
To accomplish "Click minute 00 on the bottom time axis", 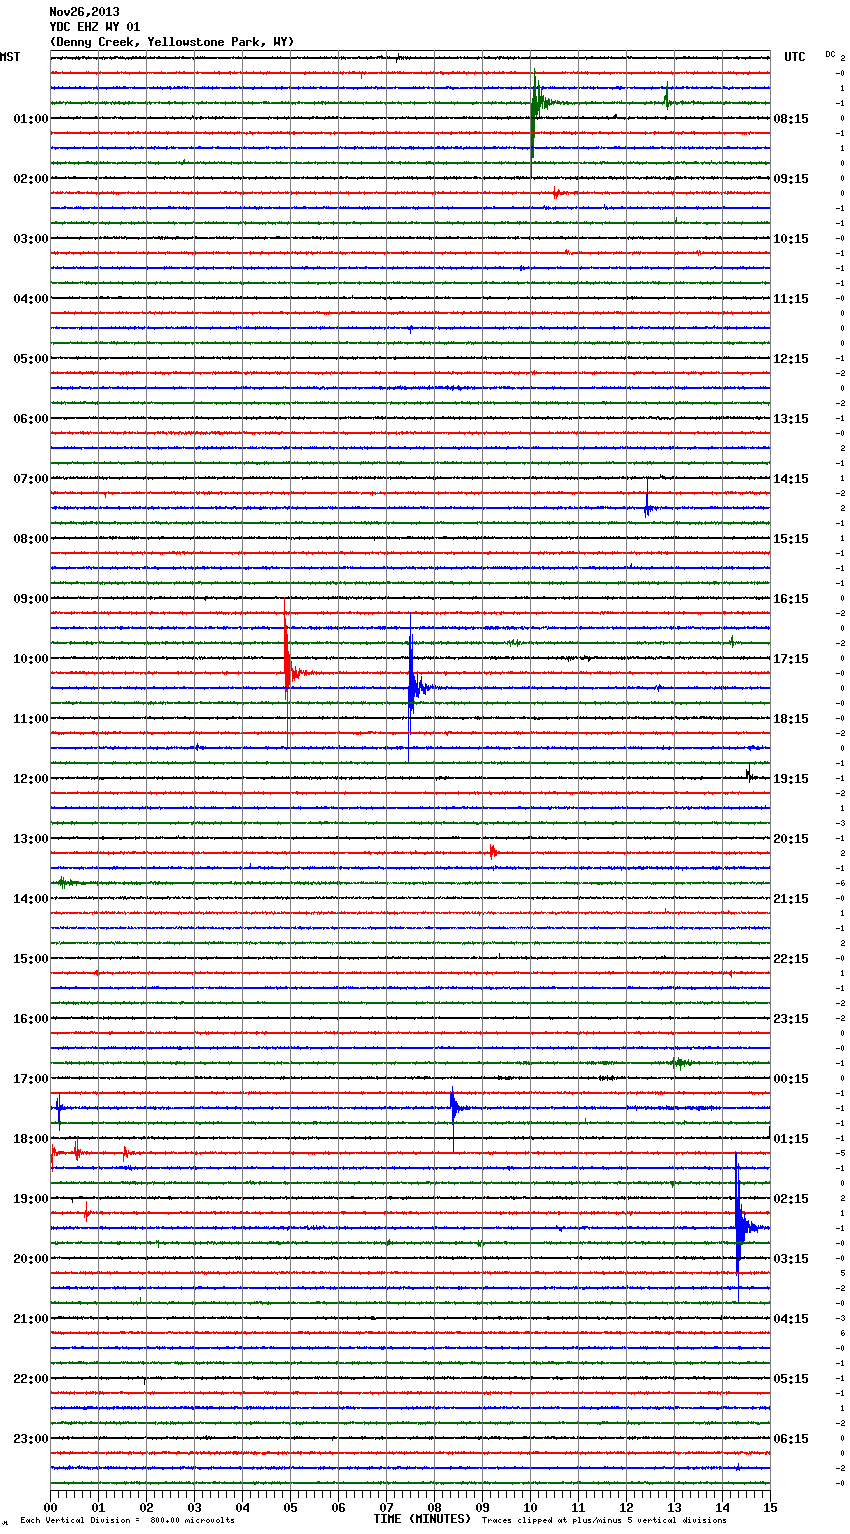I will point(50,1506).
